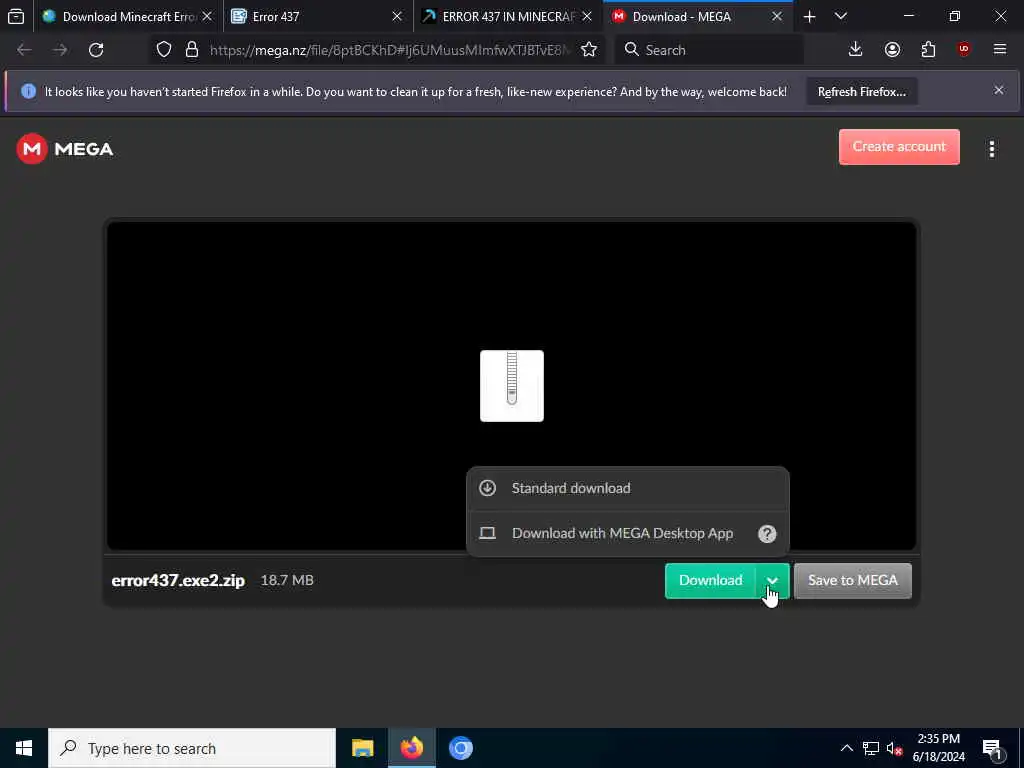The height and width of the screenshot is (768, 1024).
Task: Open the MEGA three-dot menu
Action: 991,149
